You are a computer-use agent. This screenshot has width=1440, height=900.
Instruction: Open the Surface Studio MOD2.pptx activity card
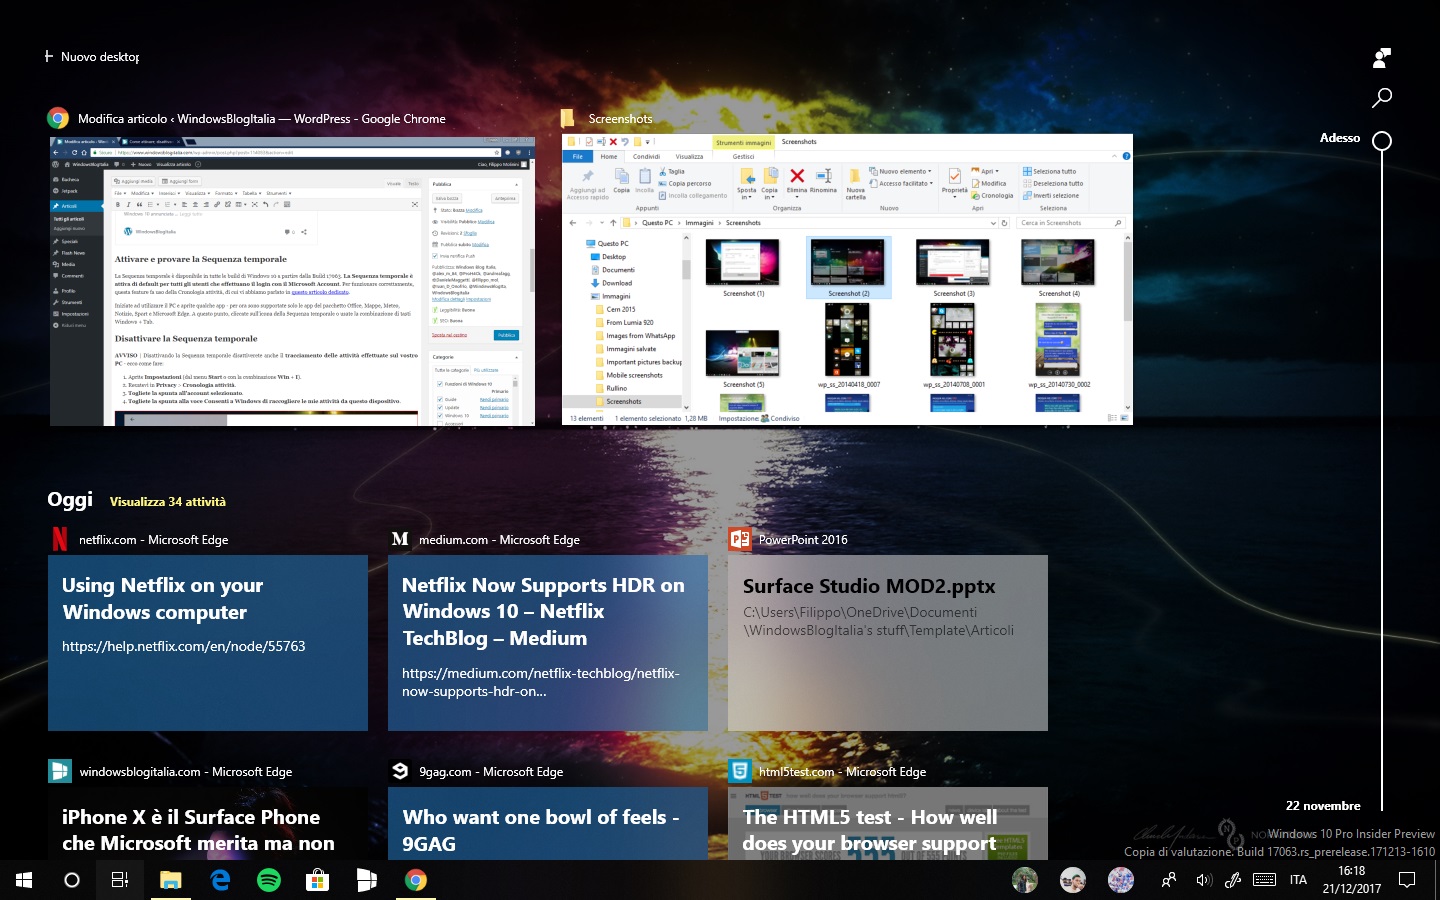888,643
